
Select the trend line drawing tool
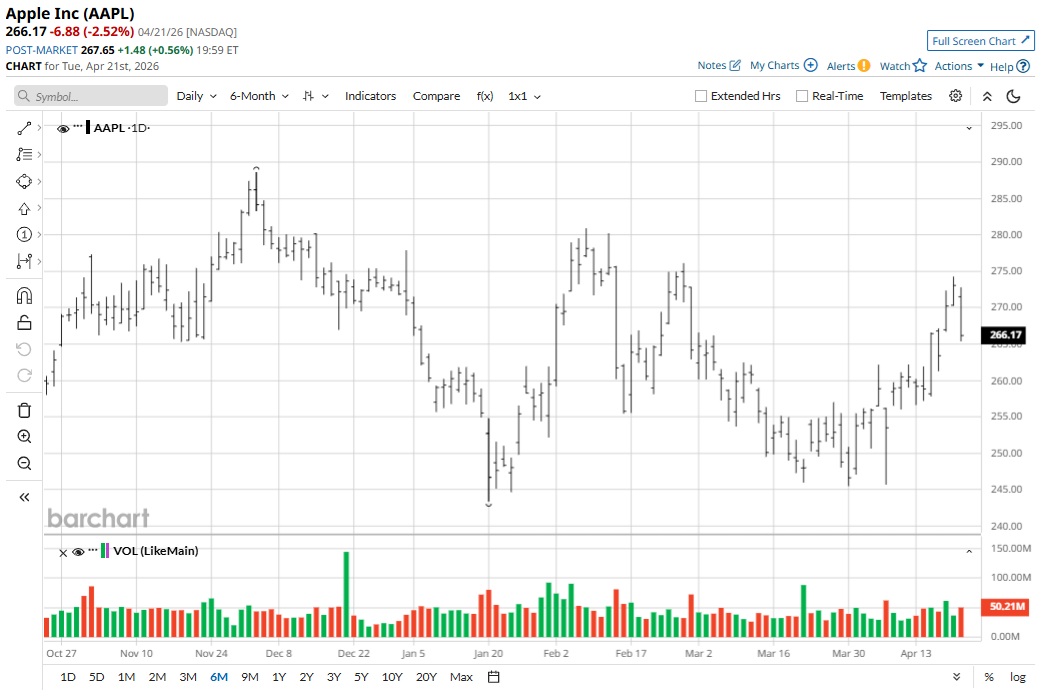(x=24, y=128)
